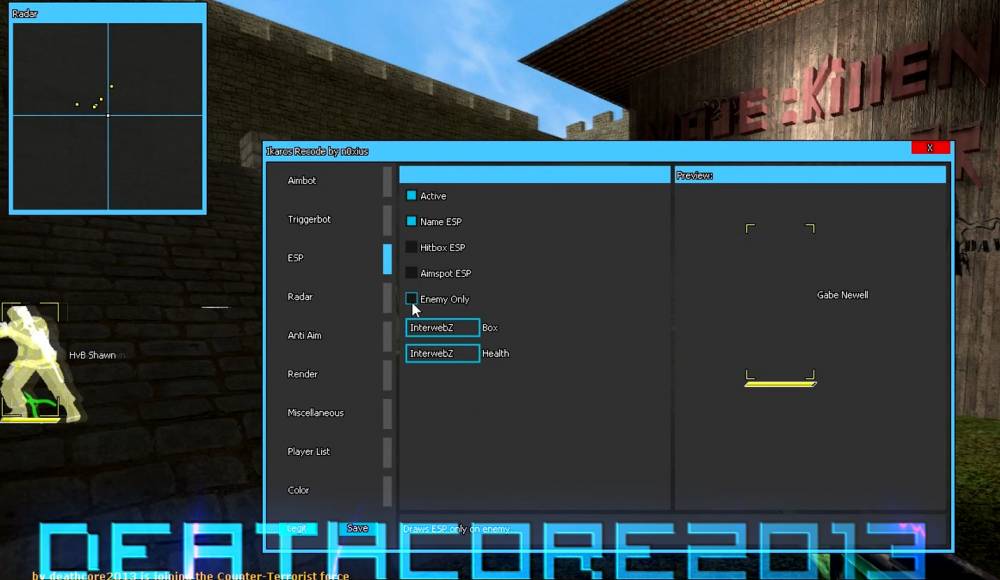The width and height of the screenshot is (1000, 580).
Task: Click the Ikaros Recode window title bar
Action: point(587,151)
